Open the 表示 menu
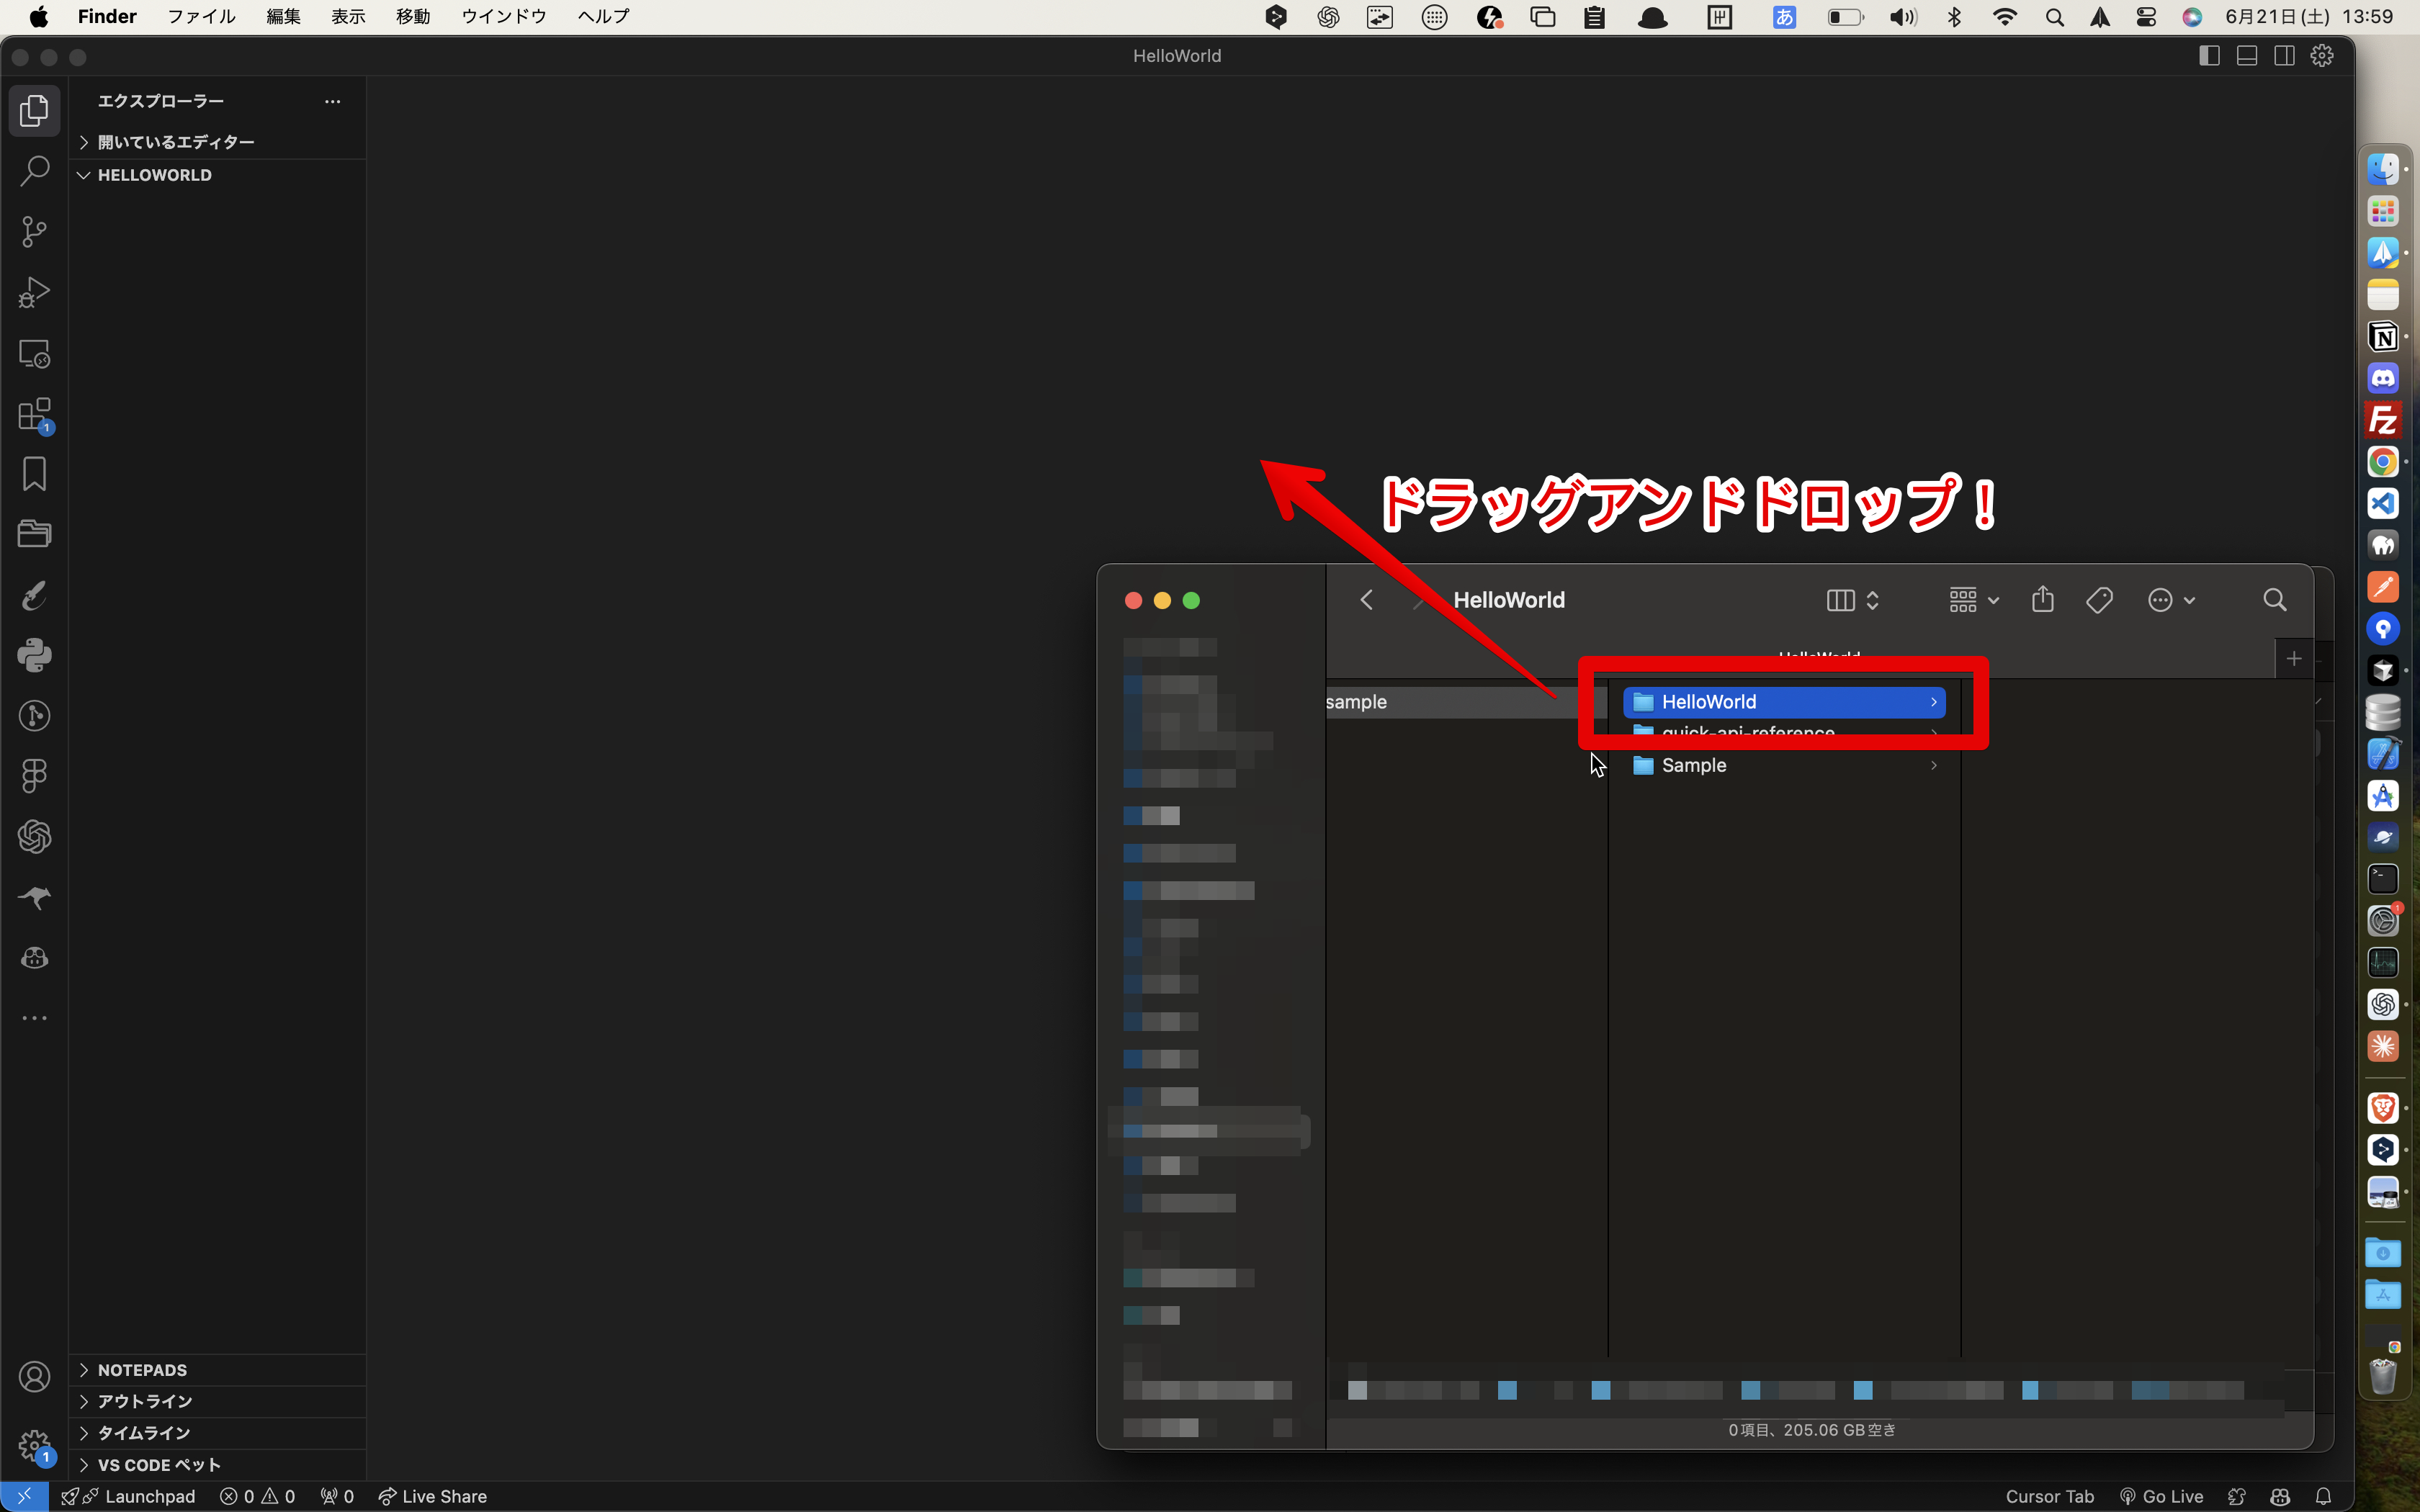 pos(348,17)
